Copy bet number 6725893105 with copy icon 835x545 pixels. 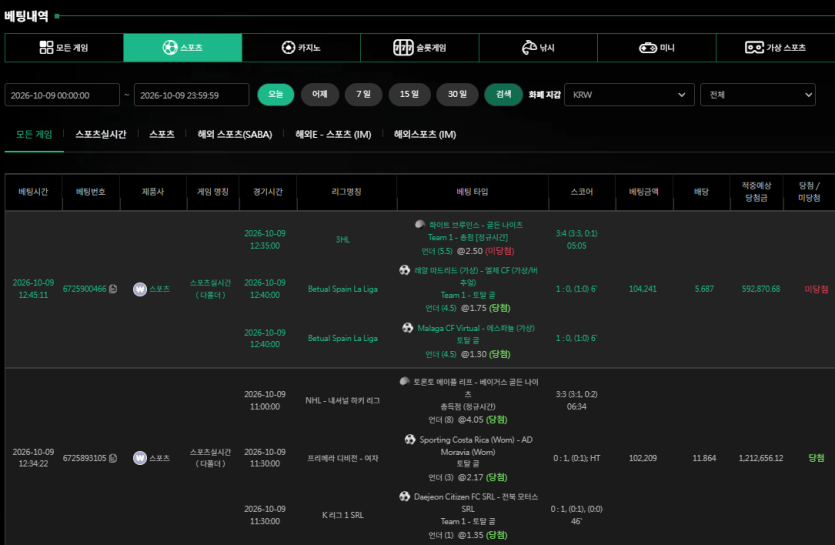point(113,458)
